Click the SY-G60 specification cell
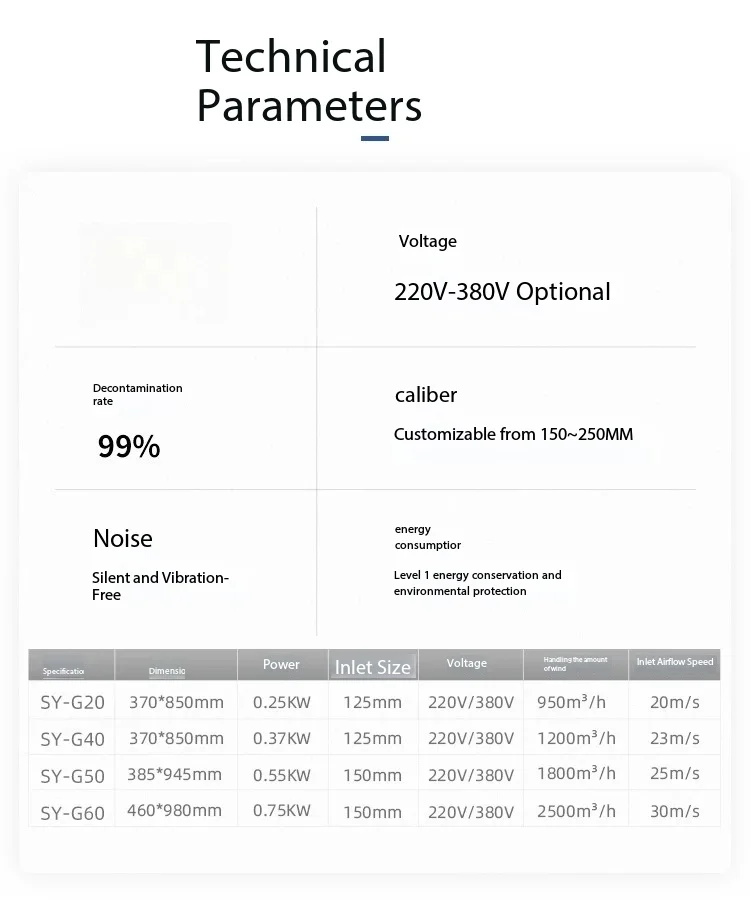This screenshot has width=750, height=902. click(72, 812)
